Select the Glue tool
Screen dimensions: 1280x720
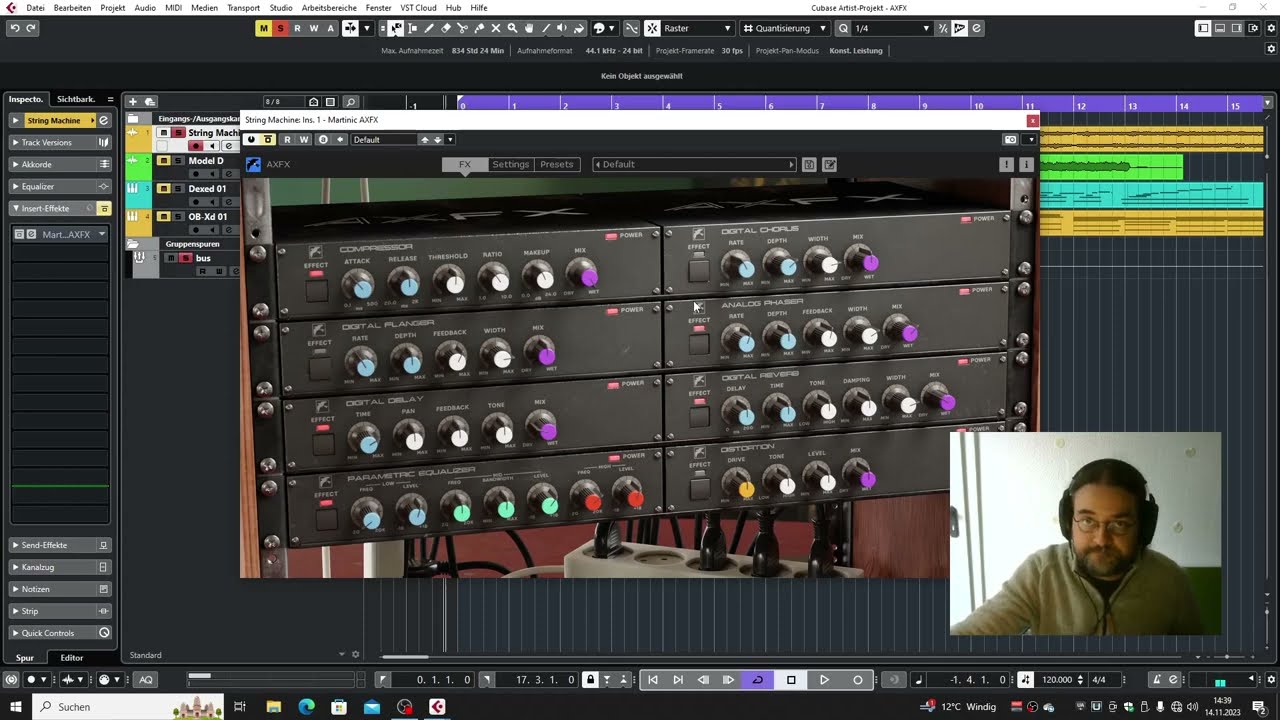click(x=479, y=28)
